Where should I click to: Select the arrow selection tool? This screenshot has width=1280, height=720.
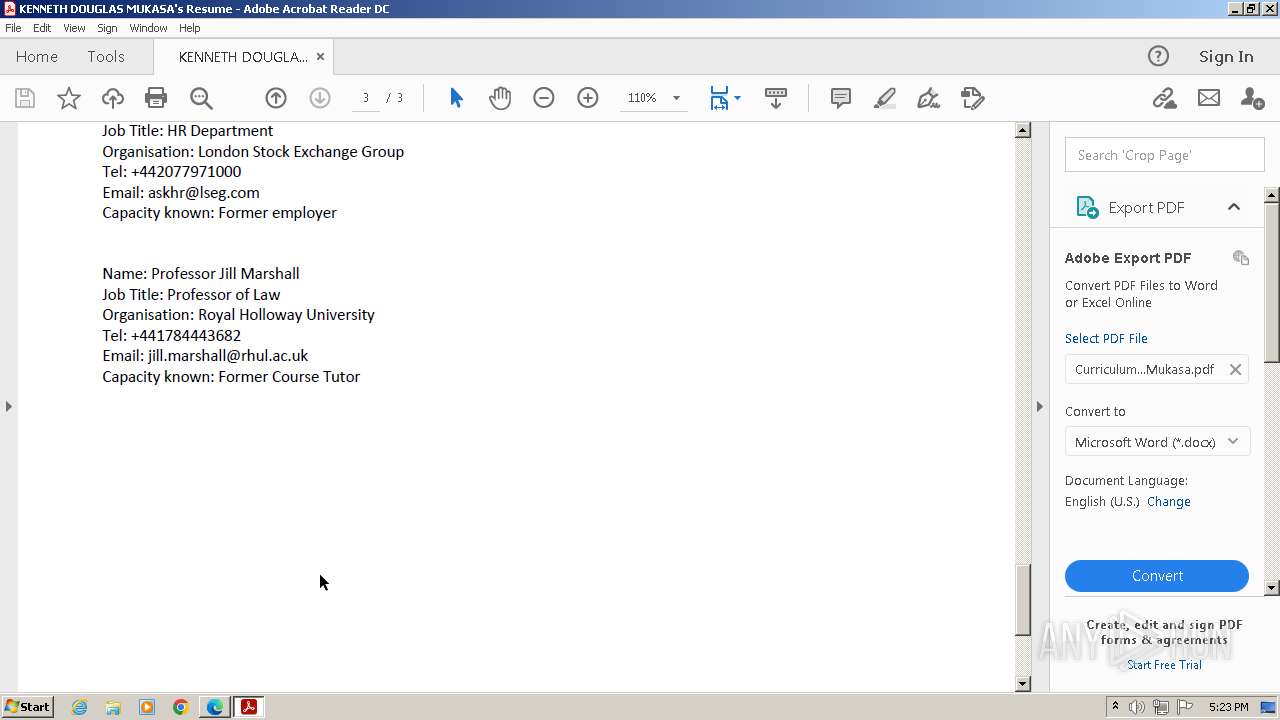pos(456,98)
